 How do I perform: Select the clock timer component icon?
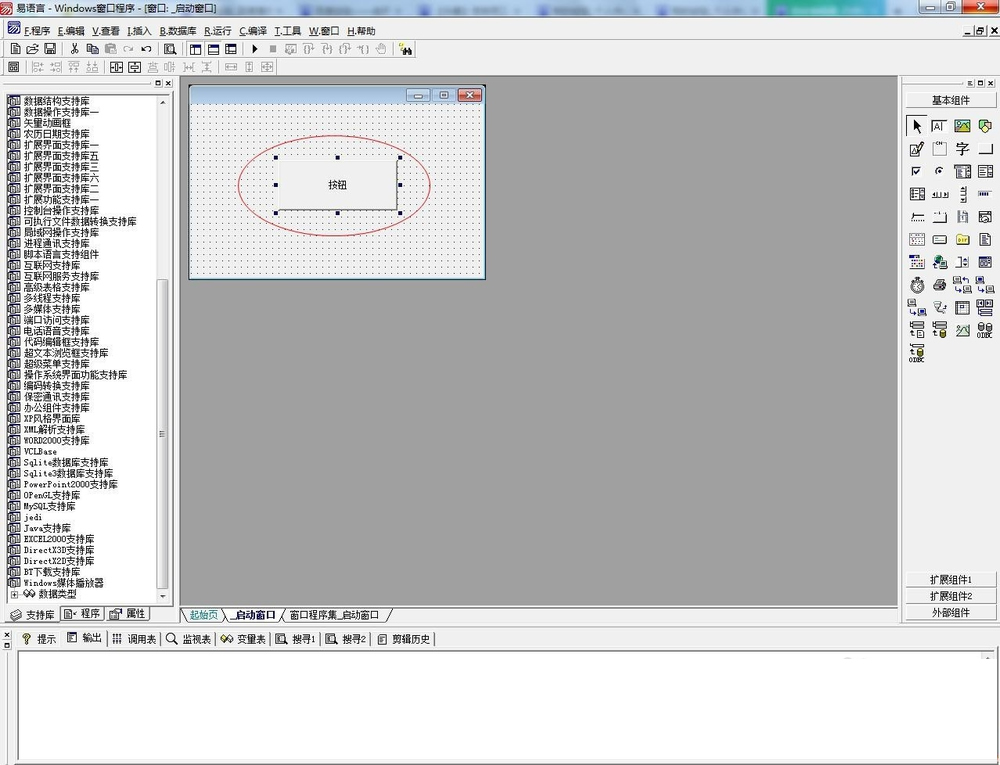coord(917,285)
